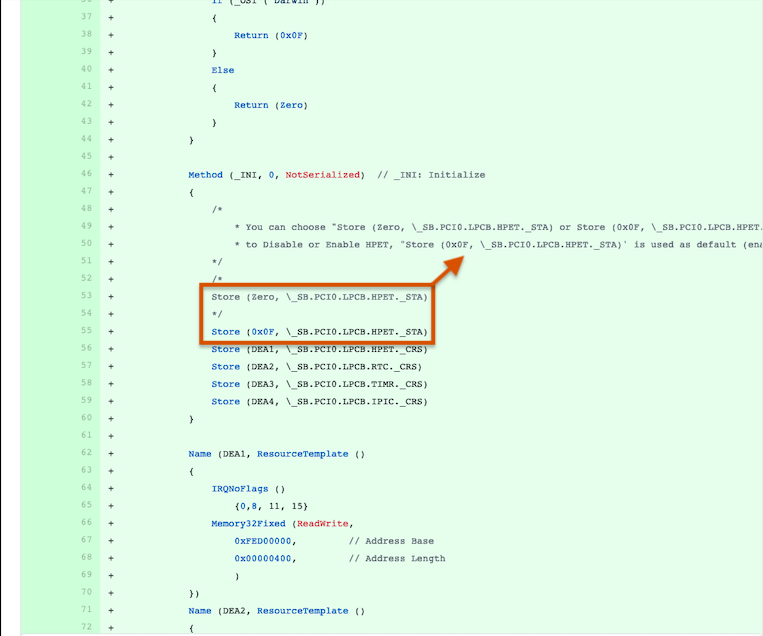Click the "{0,8, 11, 15}" IRQ list

pos(271,506)
